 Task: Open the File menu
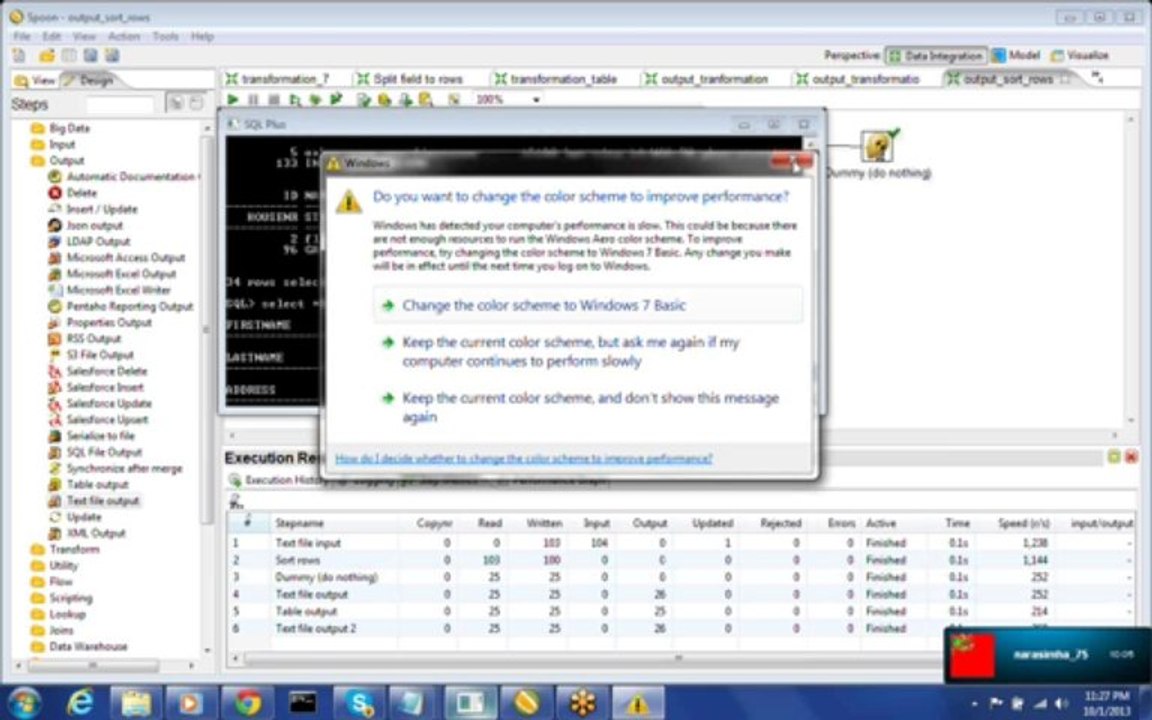click(x=21, y=36)
